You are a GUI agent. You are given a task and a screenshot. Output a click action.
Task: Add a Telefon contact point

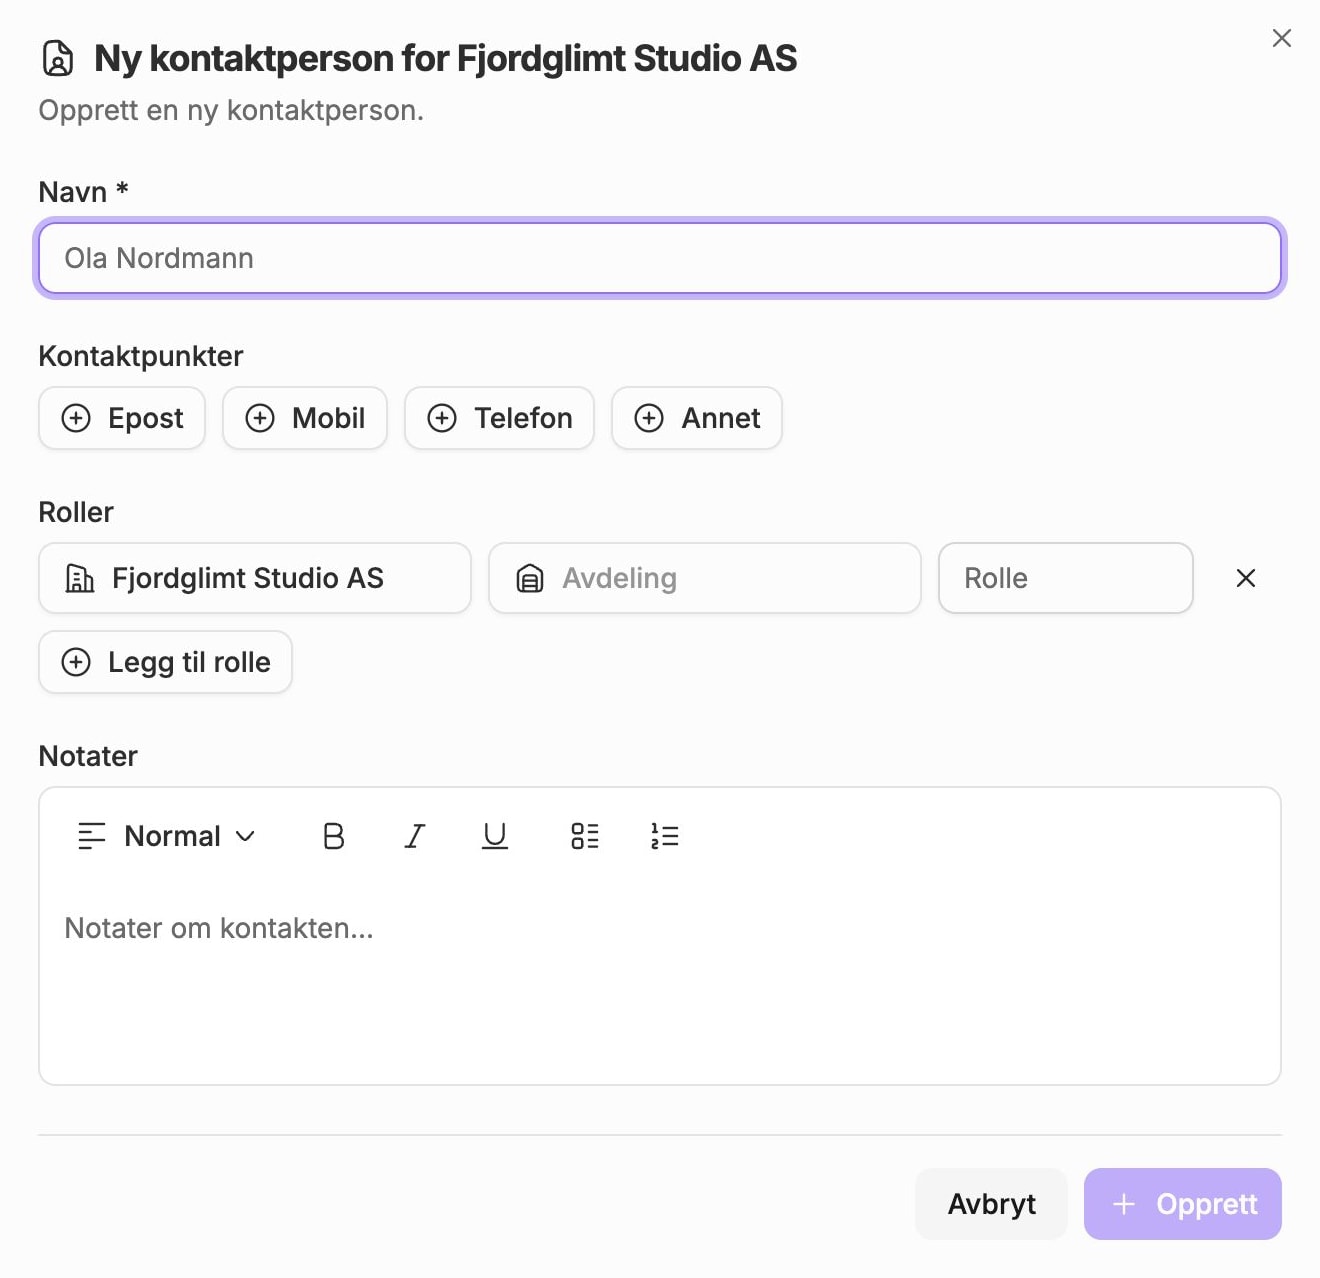click(x=499, y=418)
